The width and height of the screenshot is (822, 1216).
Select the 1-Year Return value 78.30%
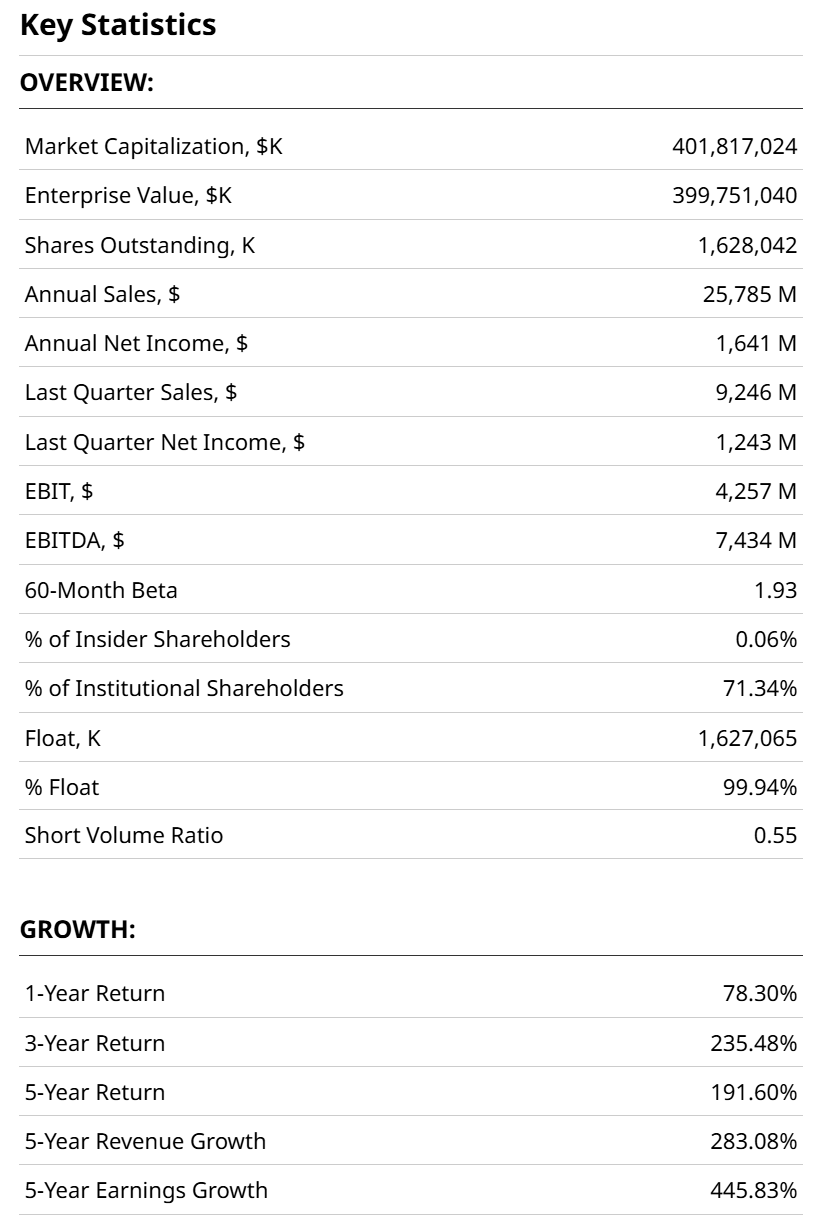(x=760, y=994)
